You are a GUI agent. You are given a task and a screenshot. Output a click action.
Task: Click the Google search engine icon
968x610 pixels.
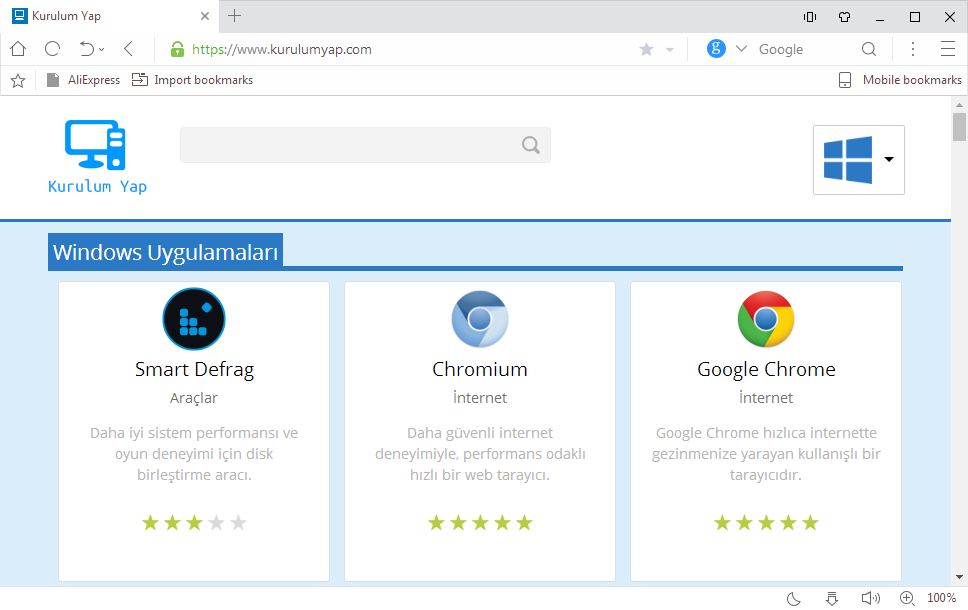(716, 48)
